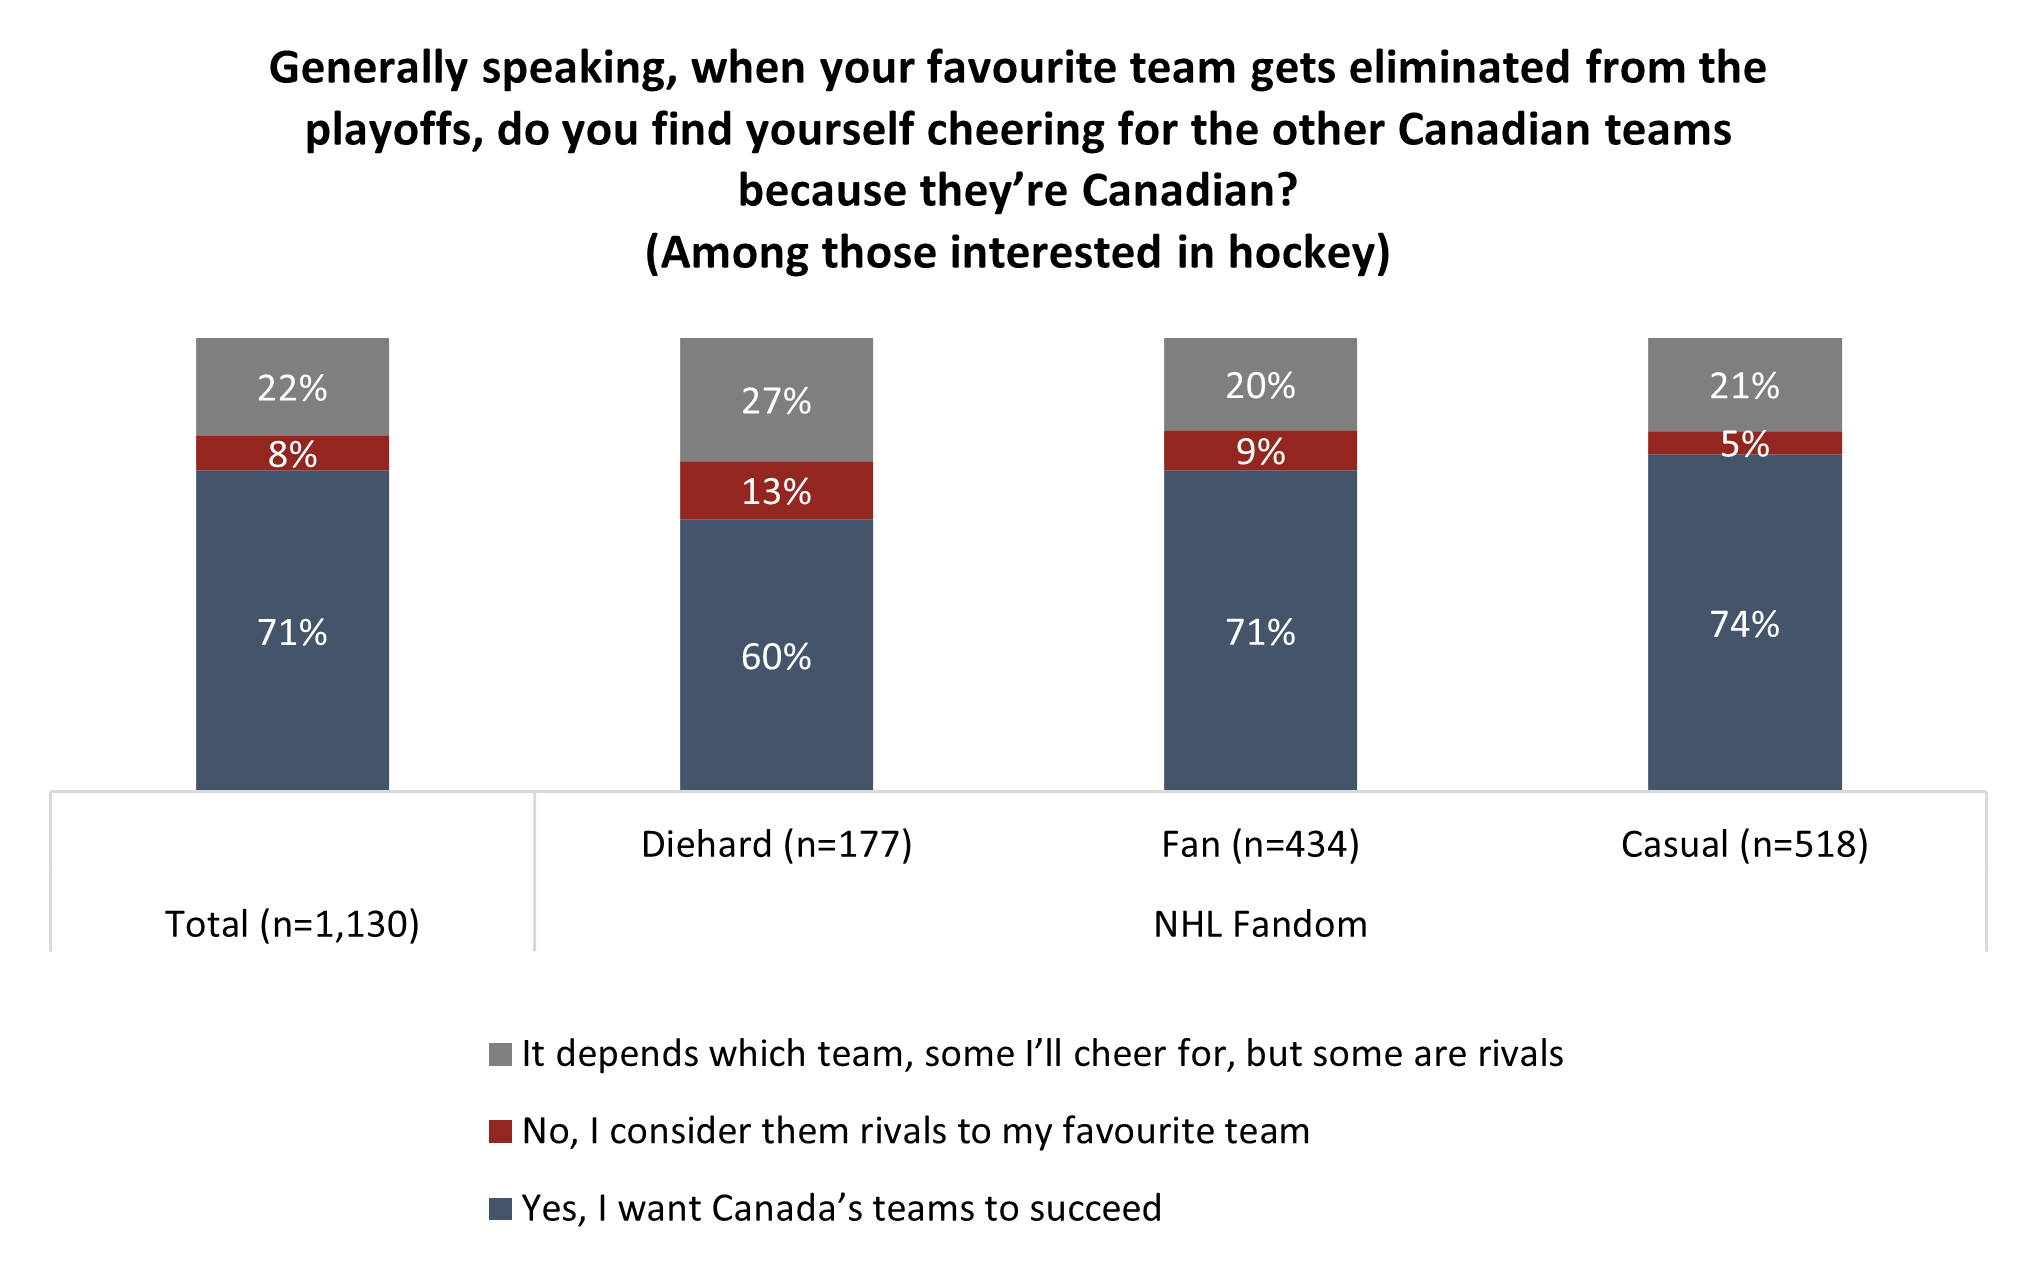2037x1268 pixels.
Task: Select the blue 60% segment in Diehard bar
Action: [x=776, y=655]
